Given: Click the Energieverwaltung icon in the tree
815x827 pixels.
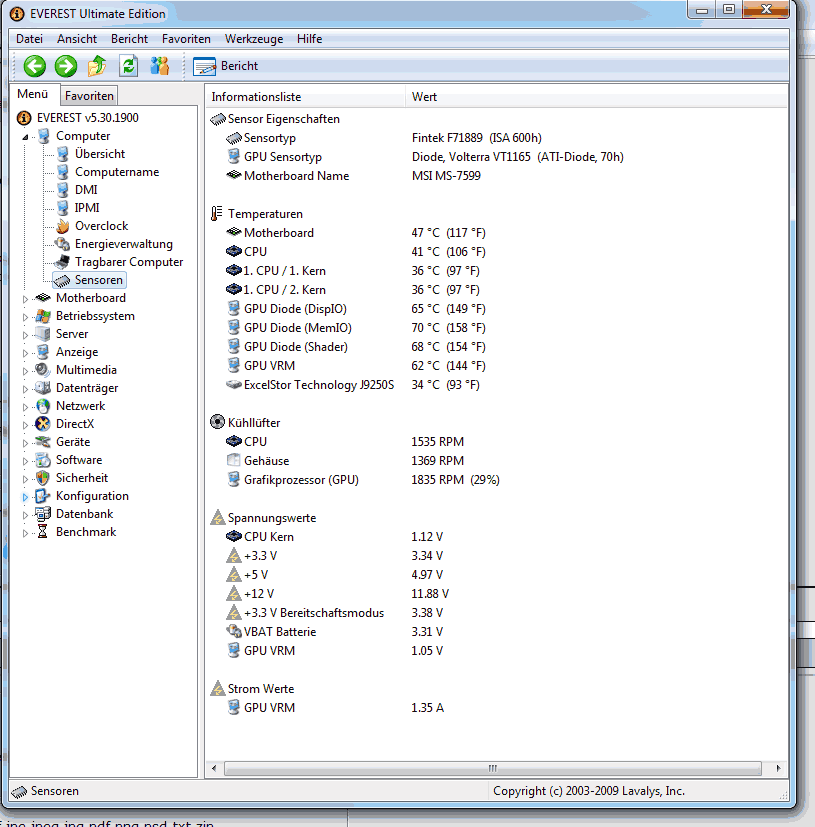Looking at the screenshot, I should click(x=63, y=244).
